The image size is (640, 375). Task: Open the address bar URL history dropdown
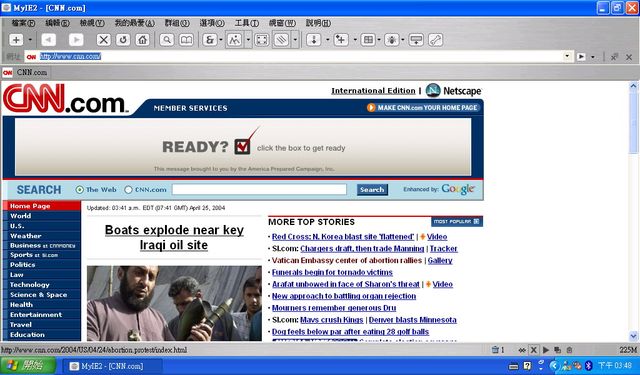567,56
